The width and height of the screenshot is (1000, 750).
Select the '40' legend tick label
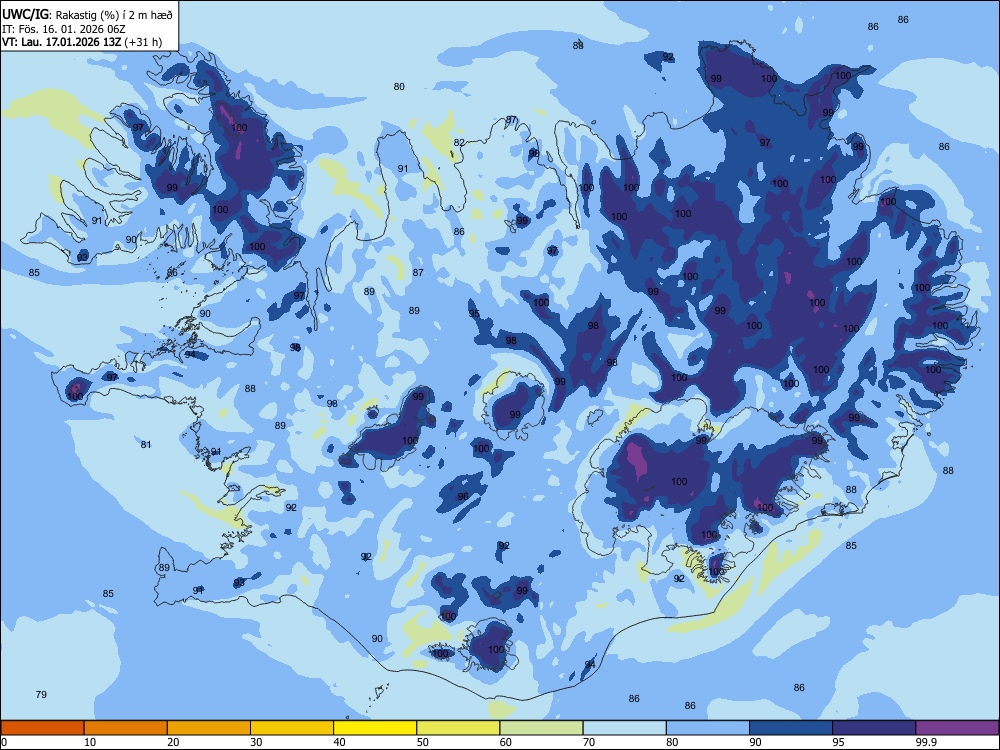(340, 742)
